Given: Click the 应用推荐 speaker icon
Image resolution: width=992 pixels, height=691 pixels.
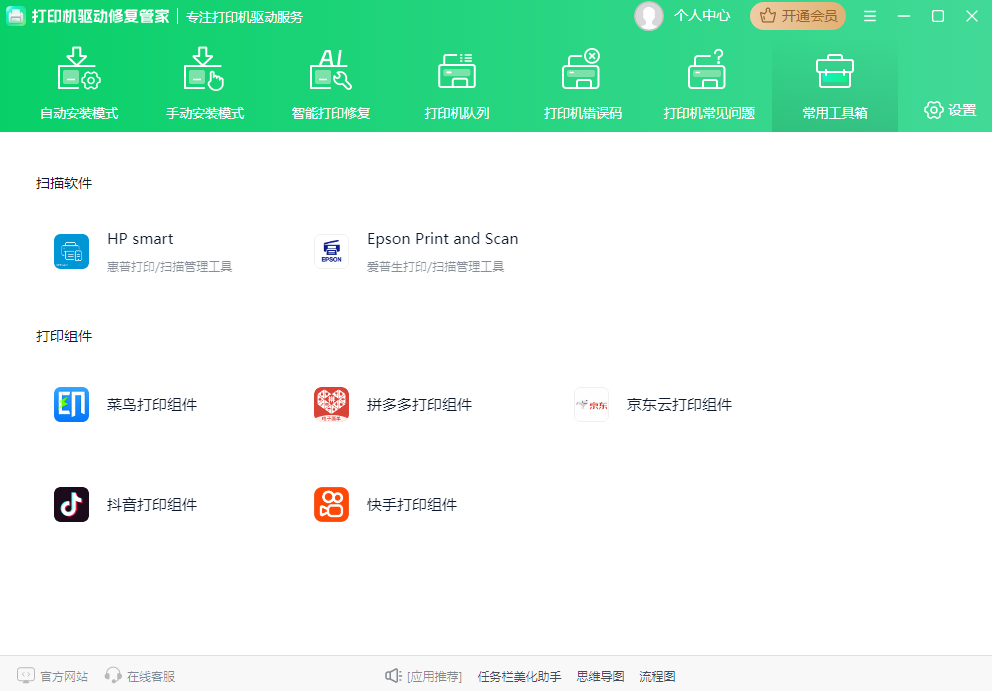Looking at the screenshot, I should [x=393, y=675].
